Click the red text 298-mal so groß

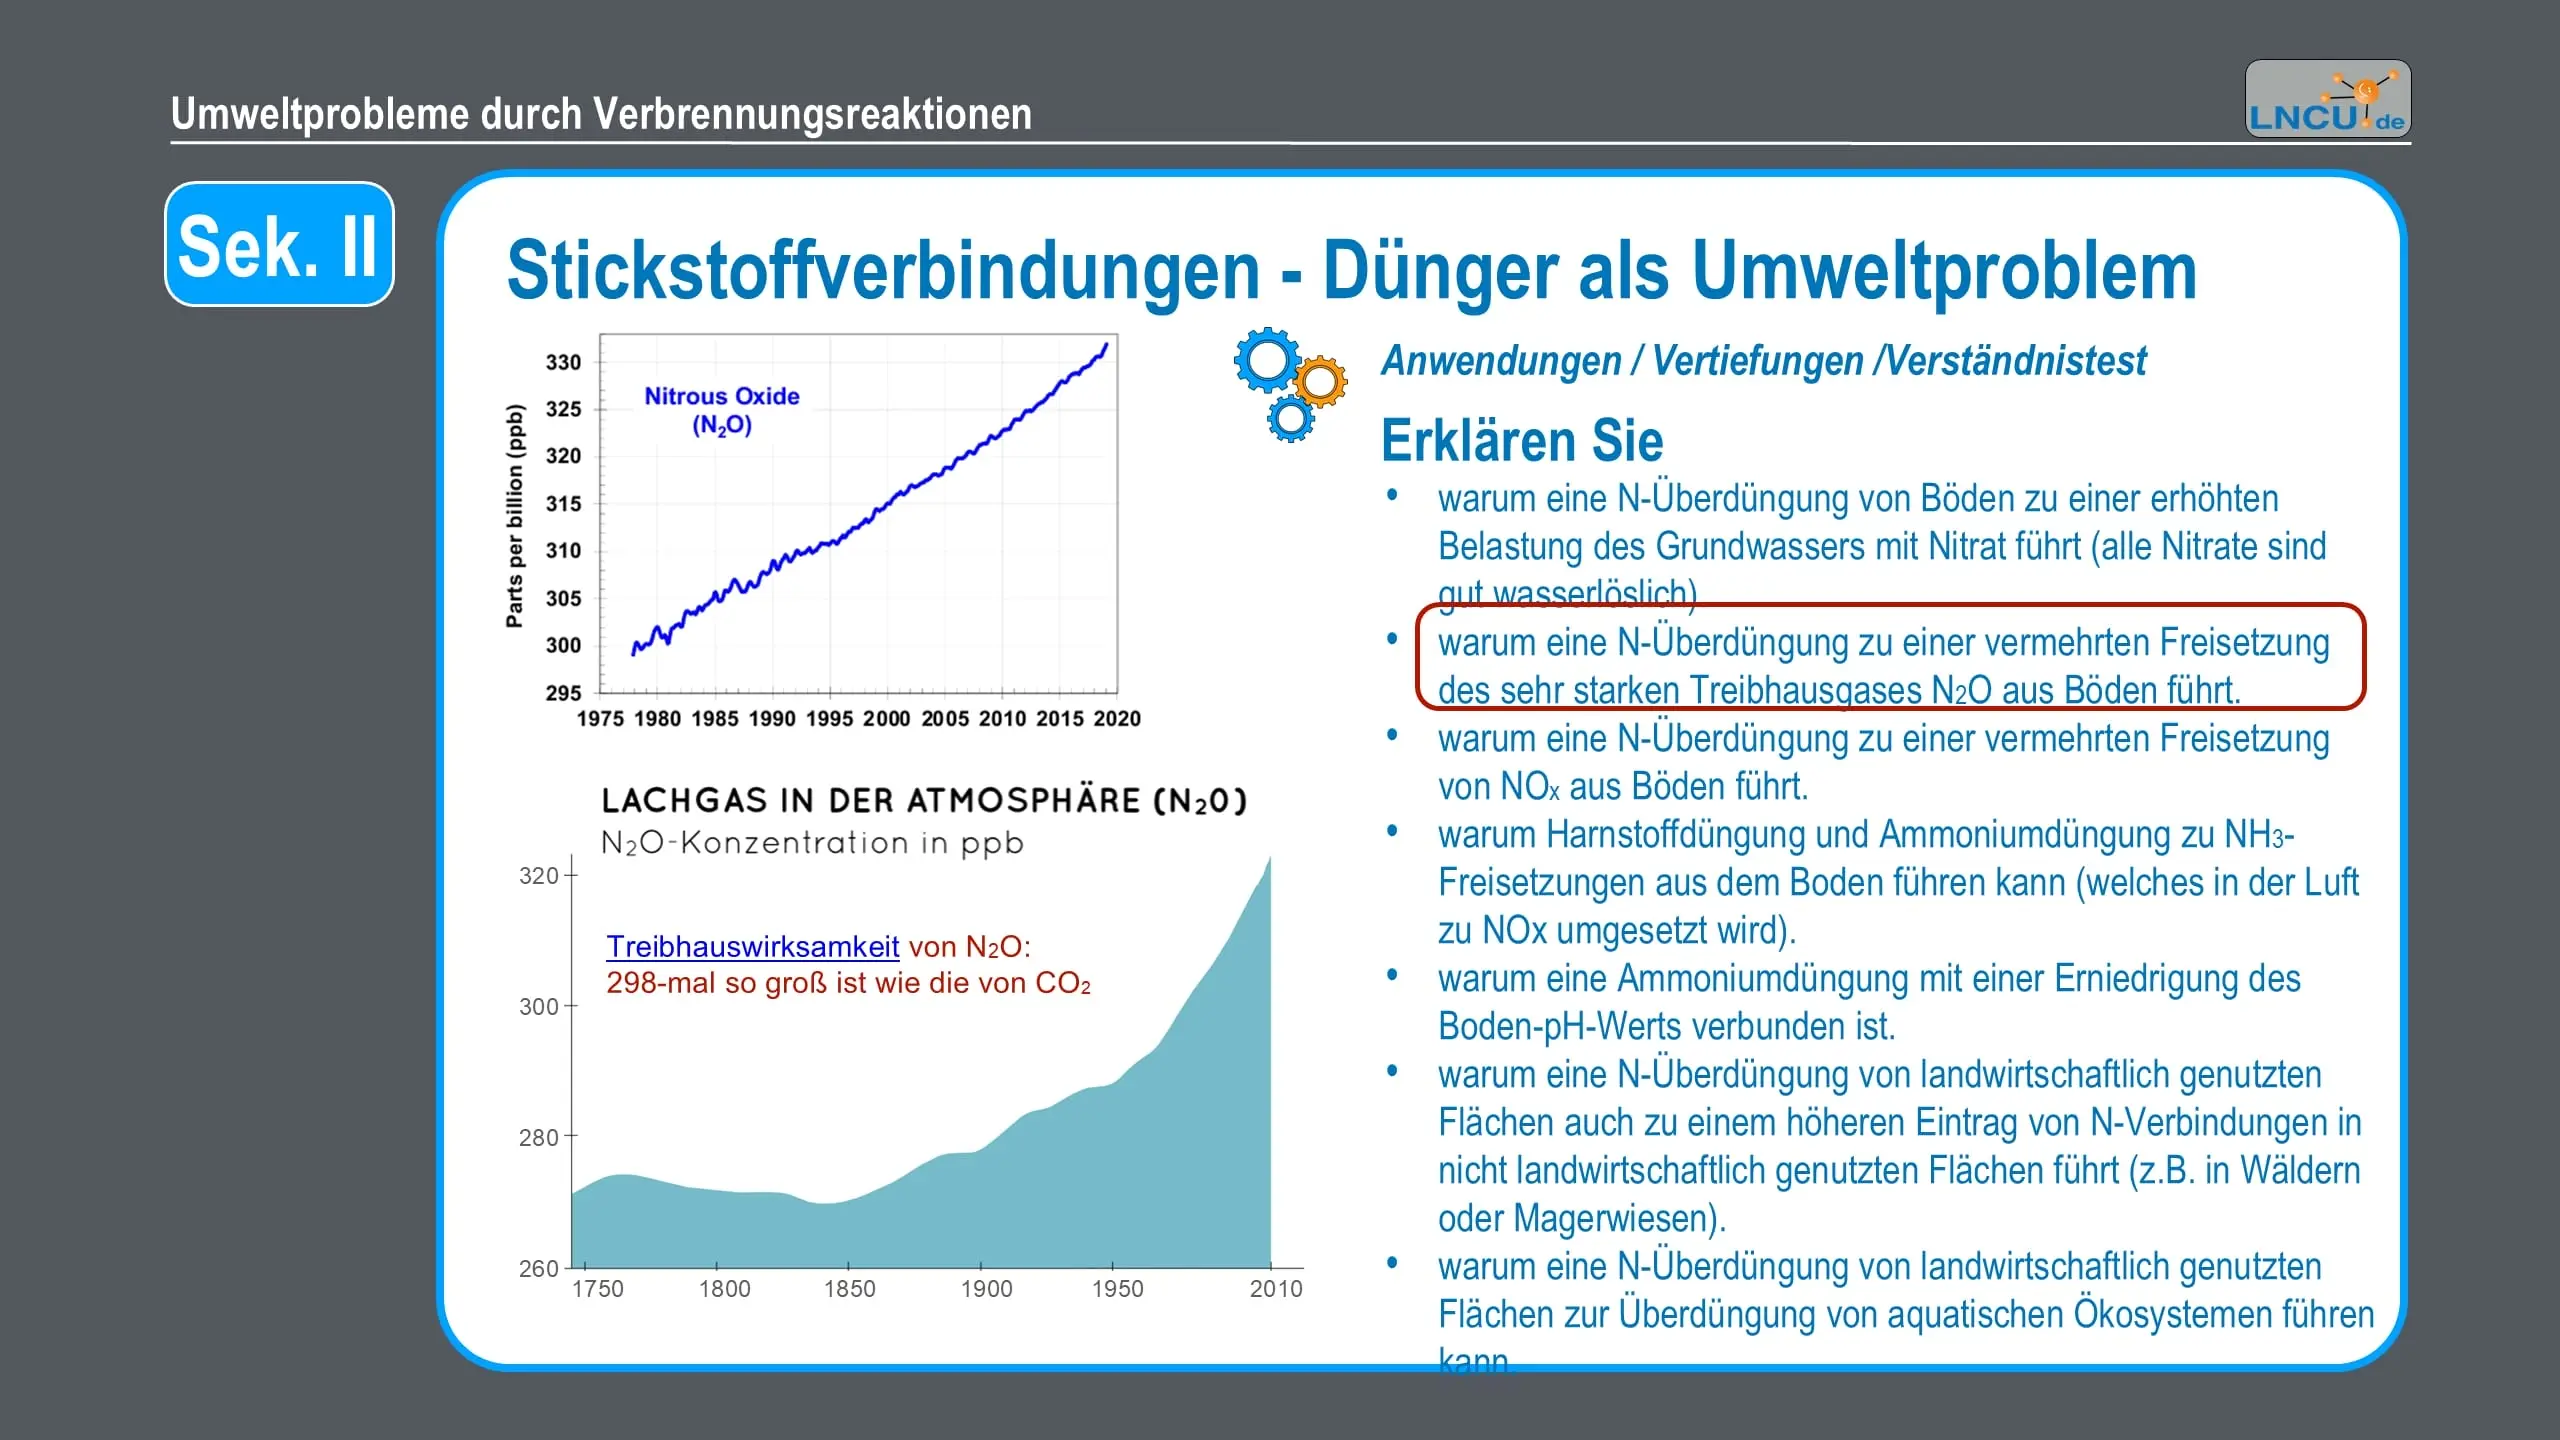click(x=847, y=983)
